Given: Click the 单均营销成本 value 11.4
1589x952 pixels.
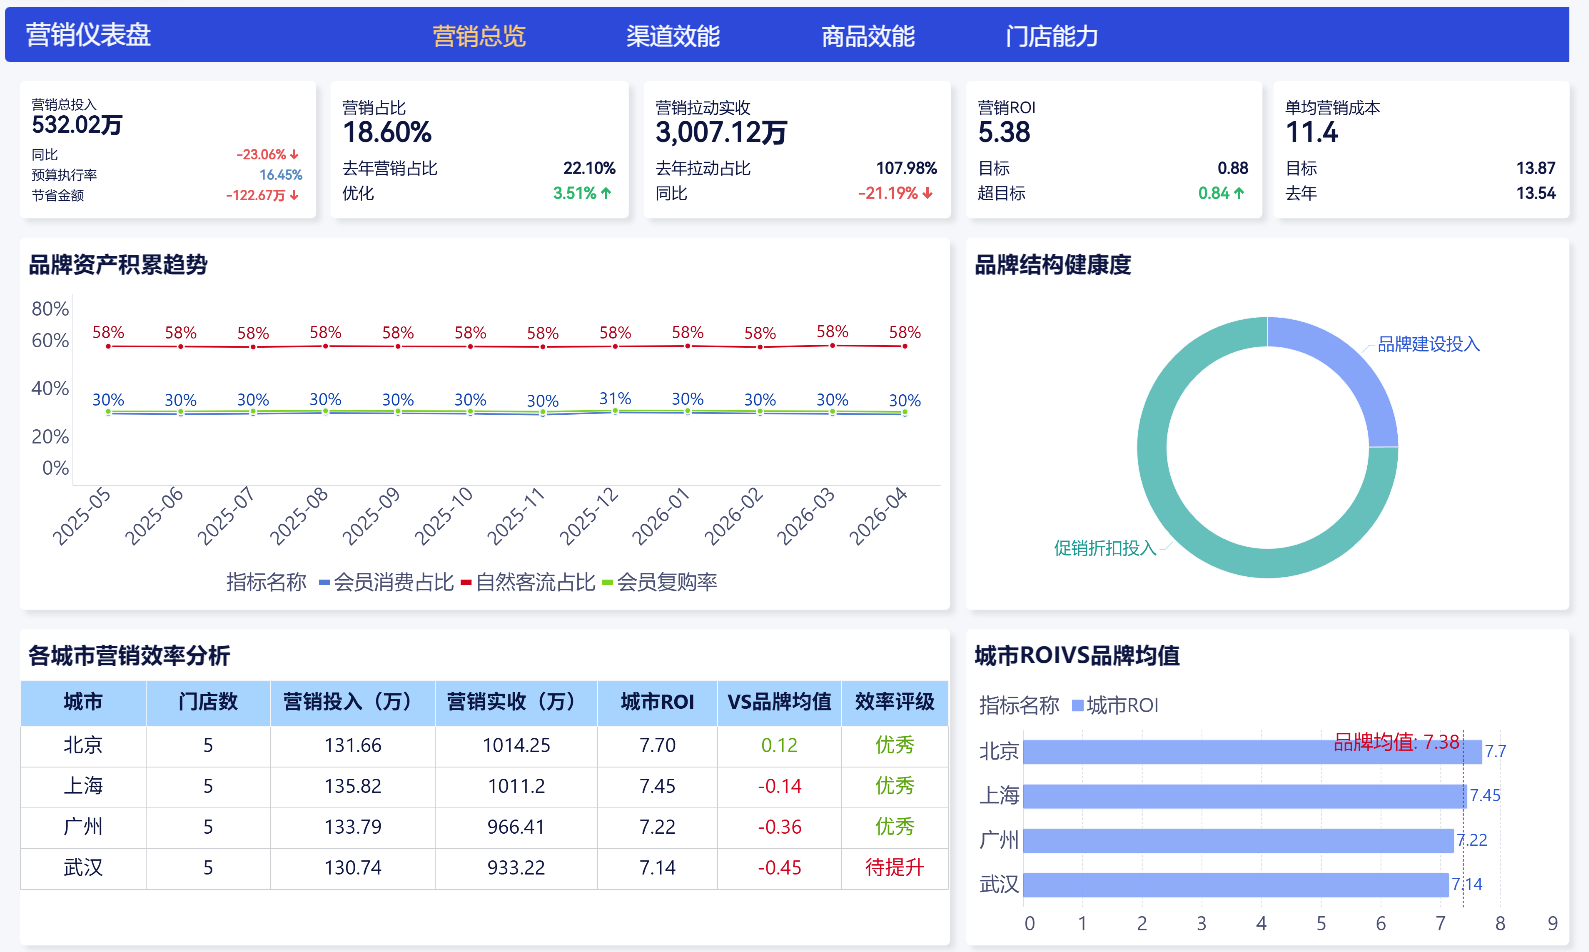Looking at the screenshot, I should coord(1311,132).
